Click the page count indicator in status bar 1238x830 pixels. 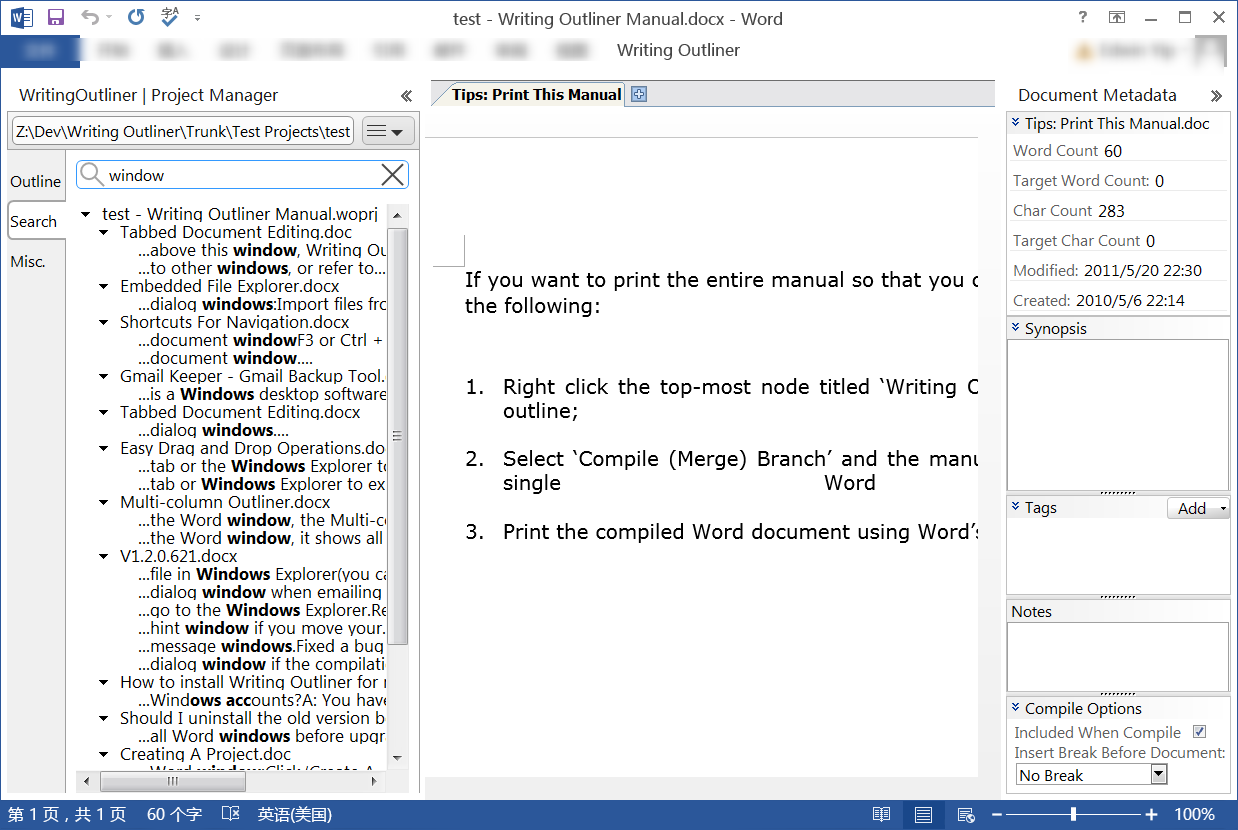[x=67, y=815]
